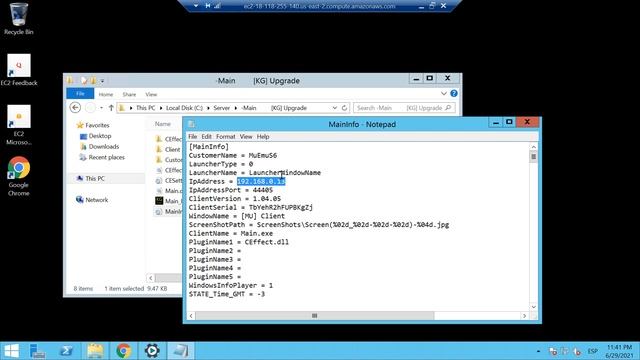Image resolution: width=640 pixels, height=360 pixels.
Task: Show hidden tray icons arrow
Action: tap(538, 351)
